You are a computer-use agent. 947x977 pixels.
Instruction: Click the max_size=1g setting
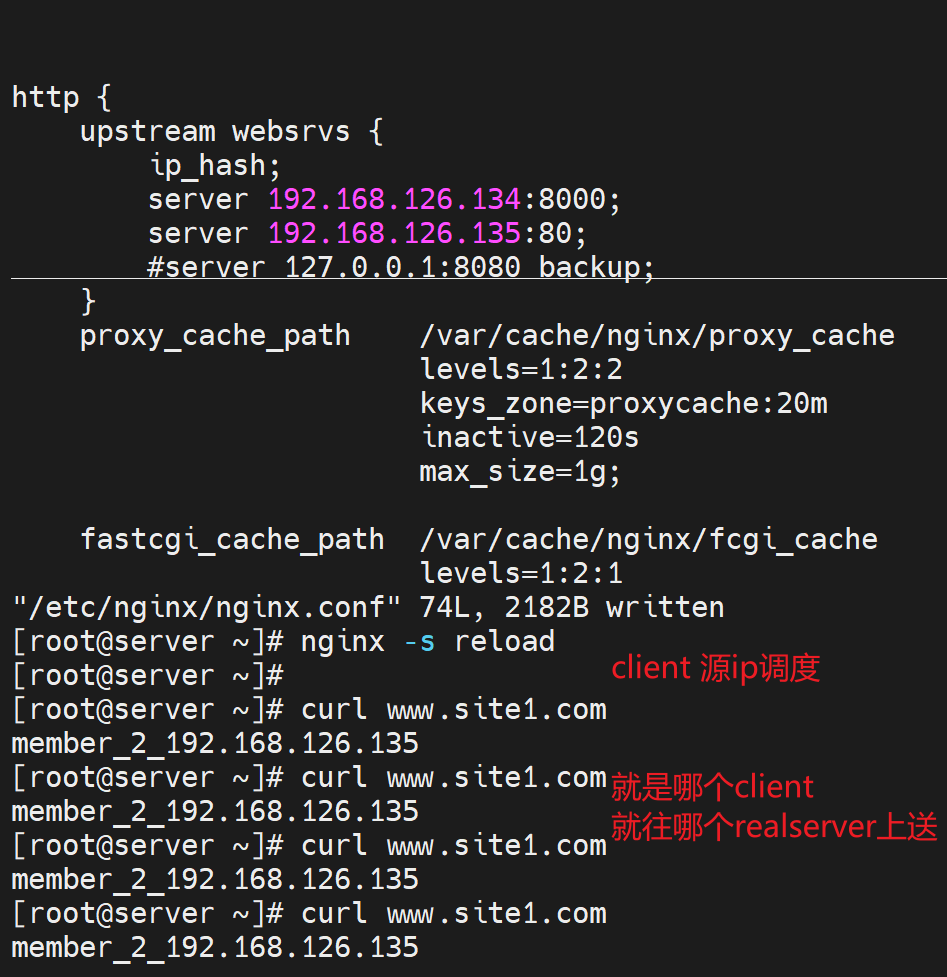point(520,472)
